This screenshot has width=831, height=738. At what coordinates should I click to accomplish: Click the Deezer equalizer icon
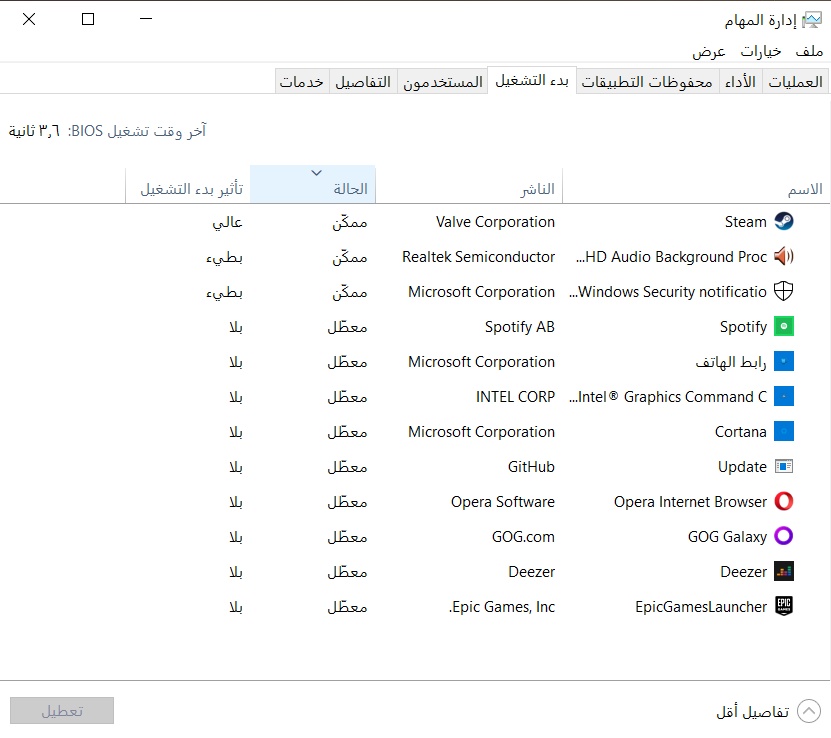click(783, 571)
